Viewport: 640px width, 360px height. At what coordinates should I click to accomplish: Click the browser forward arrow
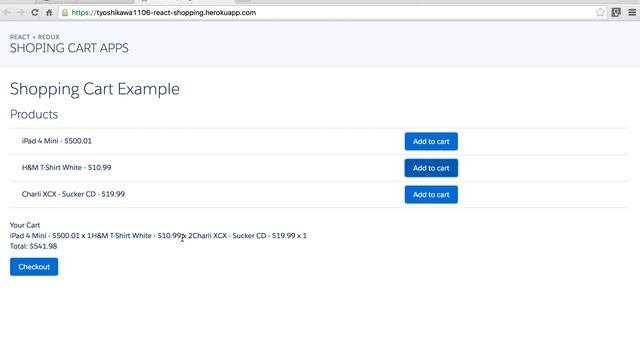coord(20,13)
